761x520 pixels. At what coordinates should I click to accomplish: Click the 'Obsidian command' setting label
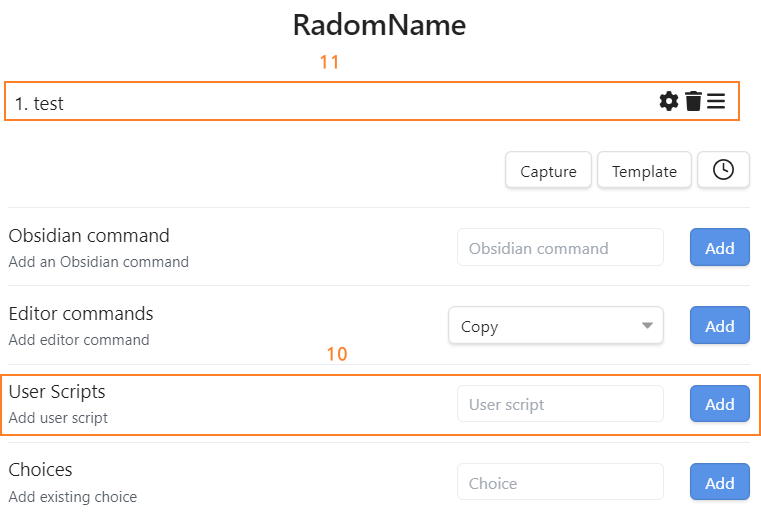point(89,236)
